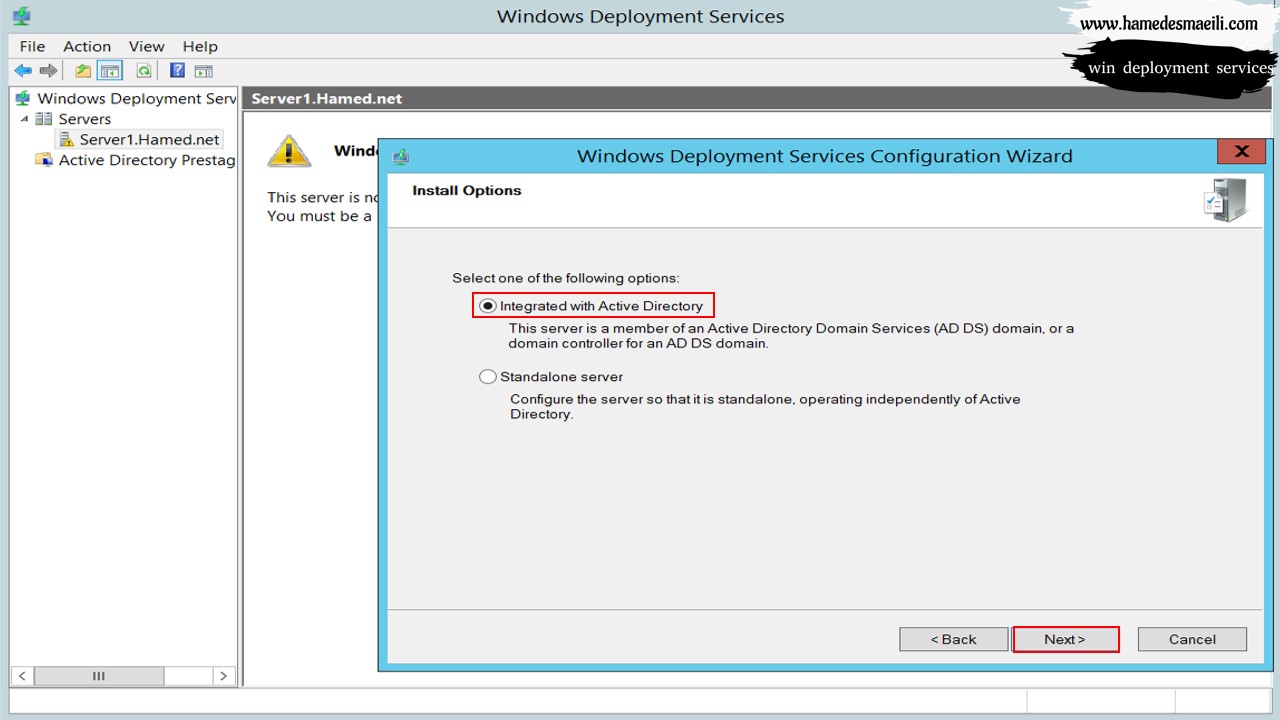This screenshot has width=1280, height=720.
Task: Click the 'Configure the server so that it is standalone' description
Action: (765, 406)
